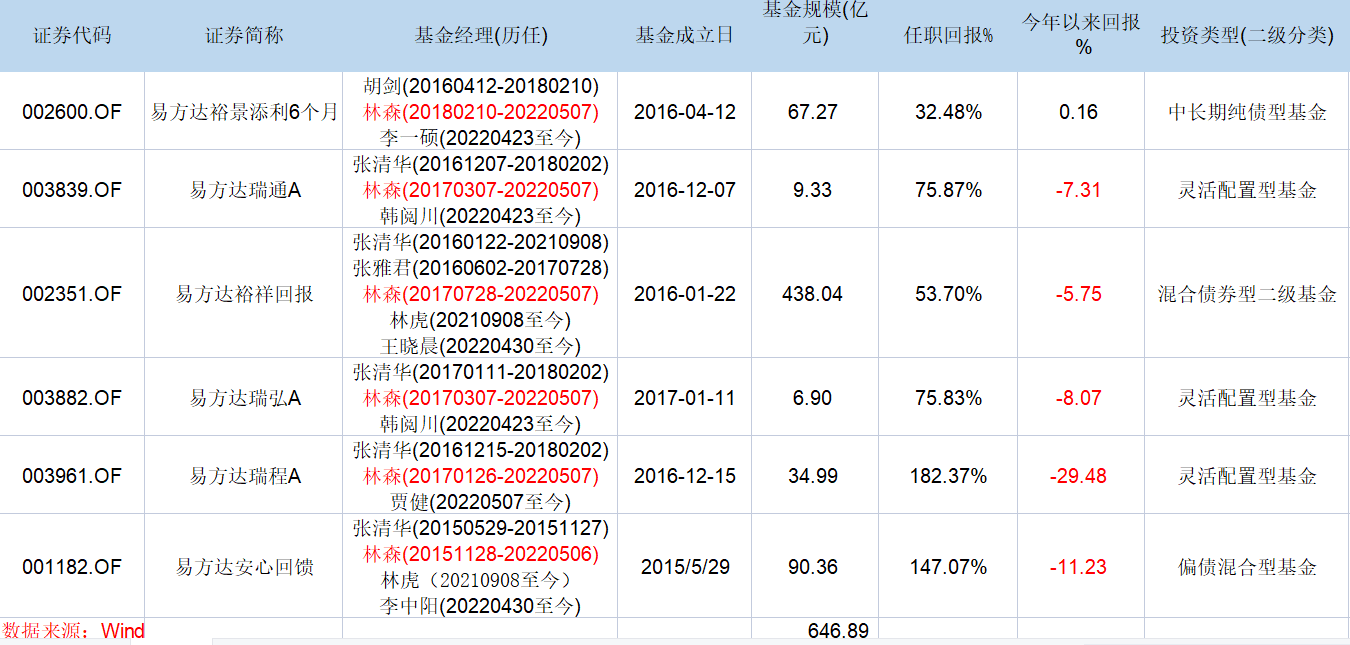This screenshot has height=645, width=1350.
Task: Click tenure return 75.83%
Action: coord(948,398)
